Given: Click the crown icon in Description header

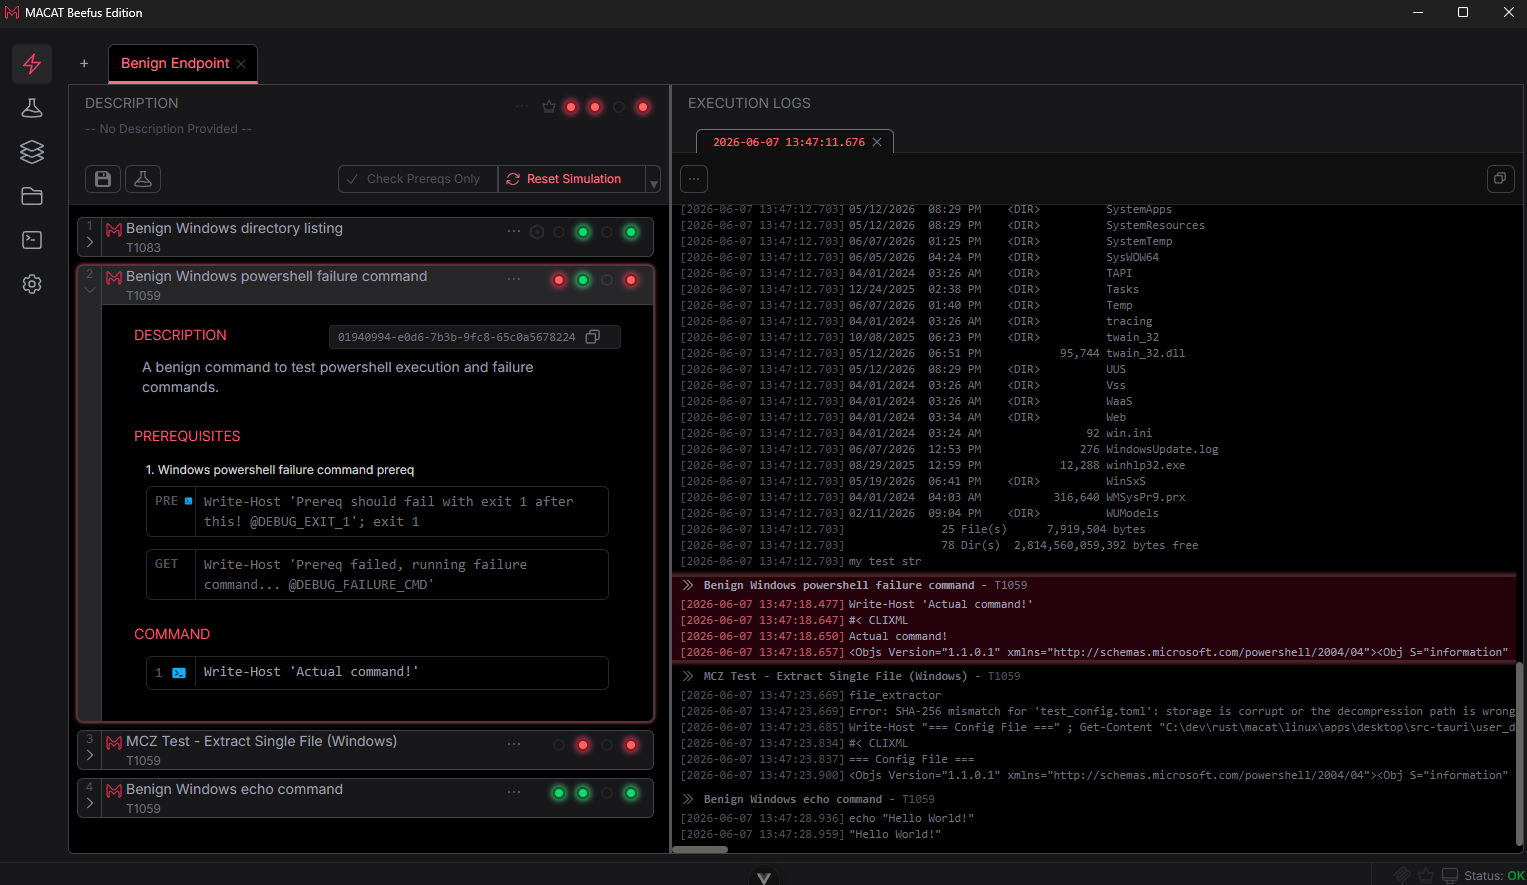Looking at the screenshot, I should pyautogui.click(x=549, y=107).
